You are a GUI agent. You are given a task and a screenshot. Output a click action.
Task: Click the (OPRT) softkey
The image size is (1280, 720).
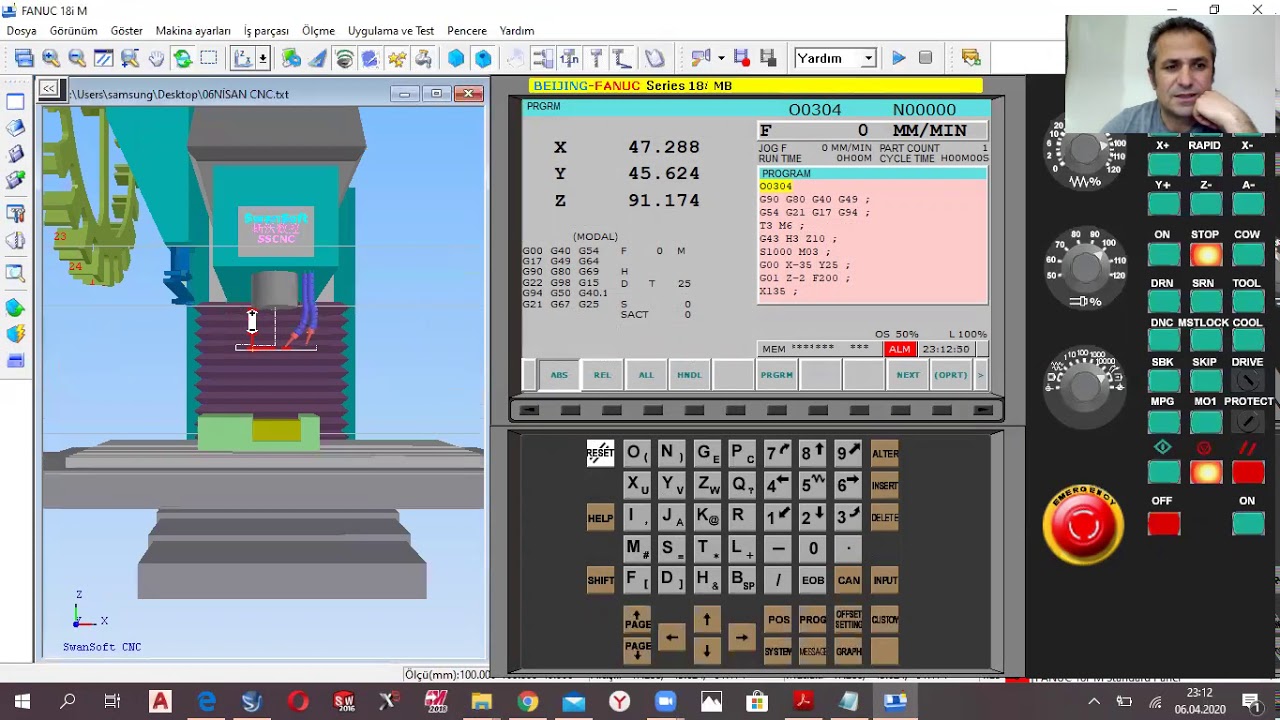[950, 375]
